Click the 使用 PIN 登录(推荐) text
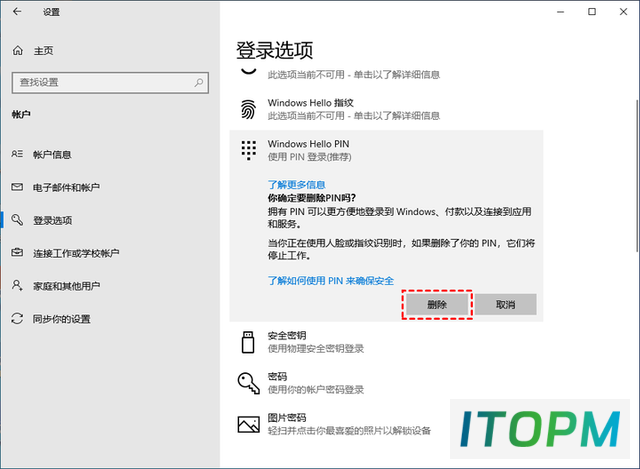640x469 pixels. point(309,157)
